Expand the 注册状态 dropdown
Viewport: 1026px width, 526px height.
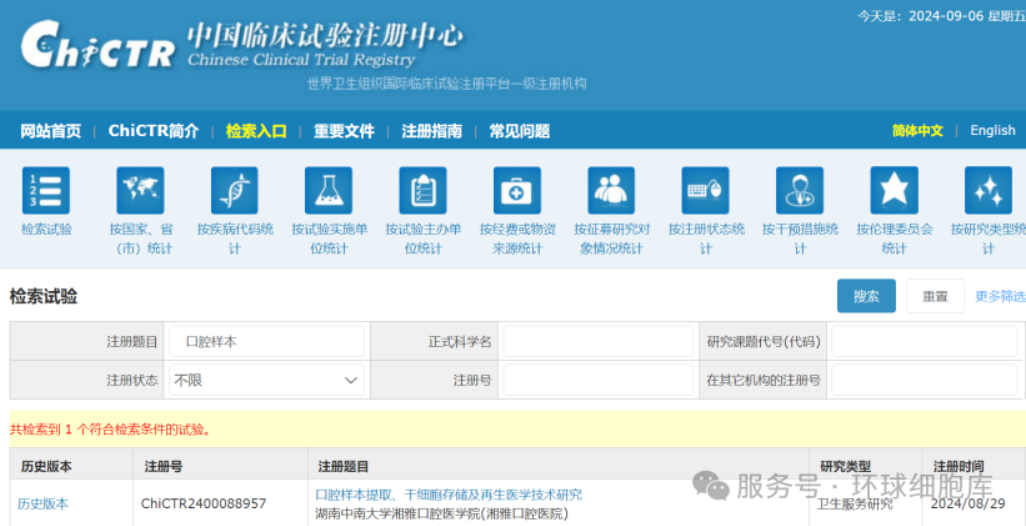266,380
